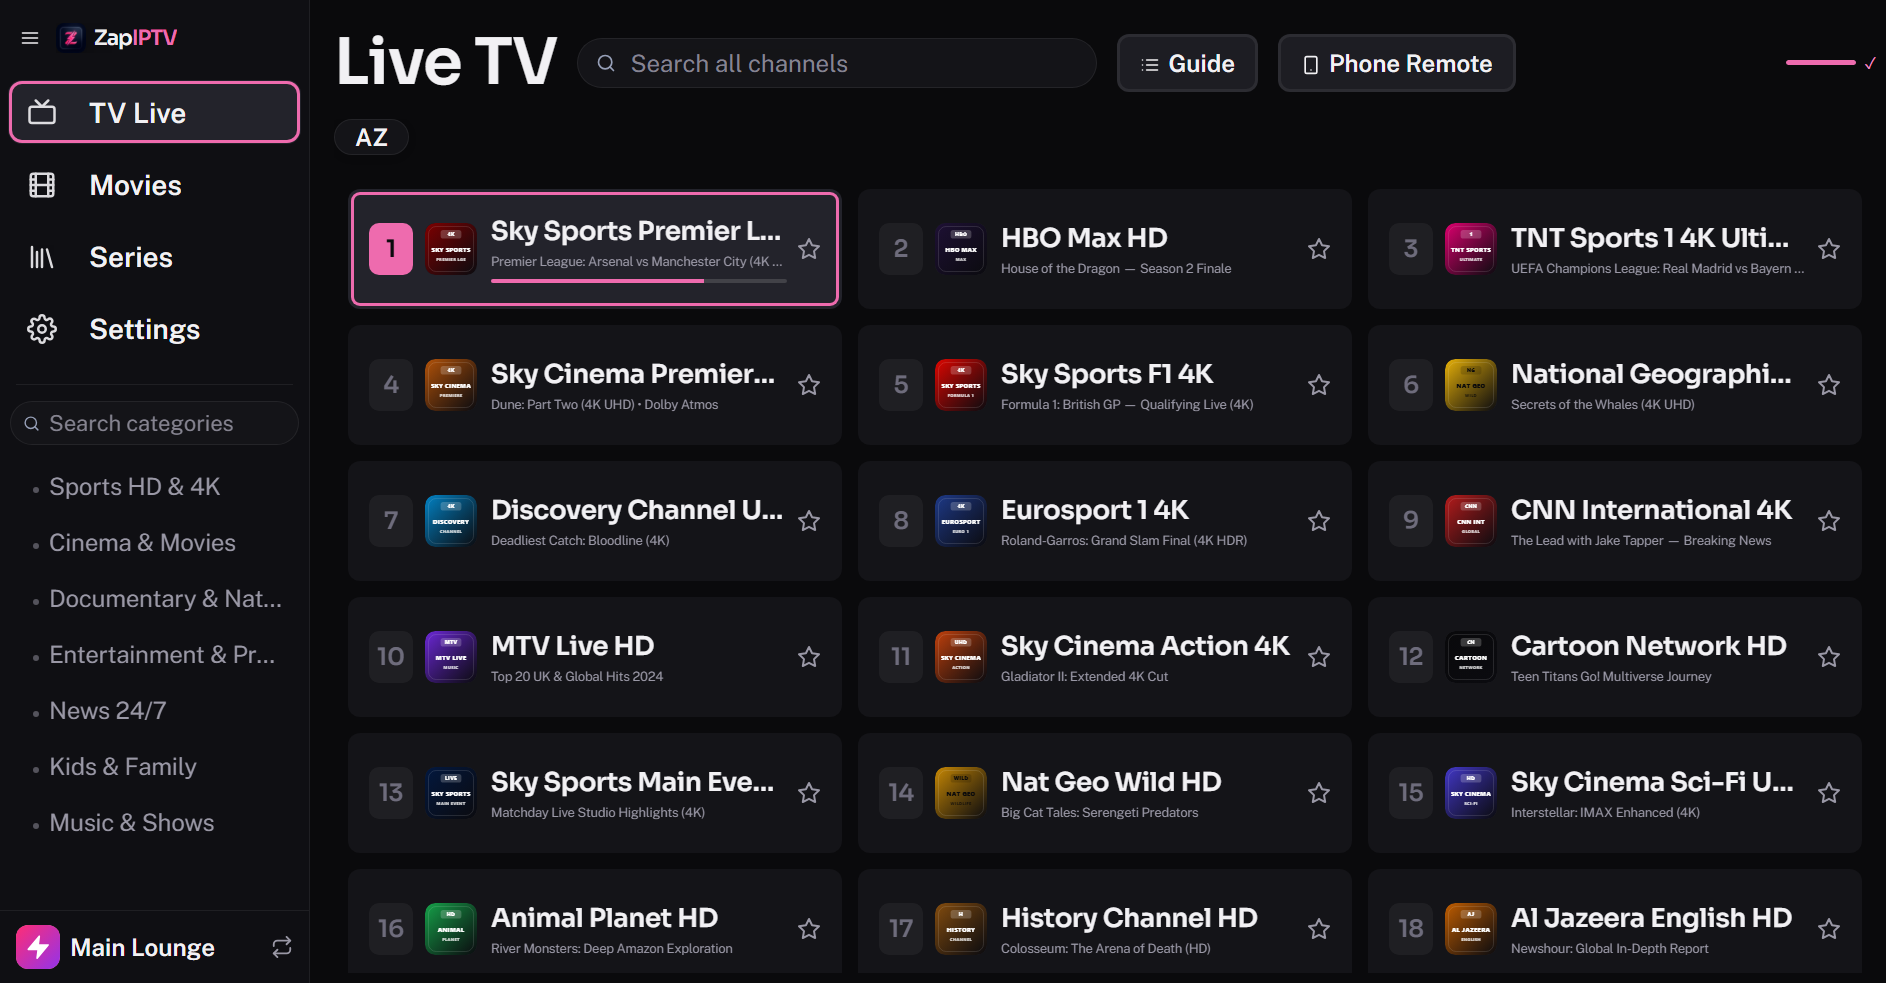Screen dimensions: 1886x983
Task: Click channel number 10 badge
Action: pyautogui.click(x=391, y=657)
